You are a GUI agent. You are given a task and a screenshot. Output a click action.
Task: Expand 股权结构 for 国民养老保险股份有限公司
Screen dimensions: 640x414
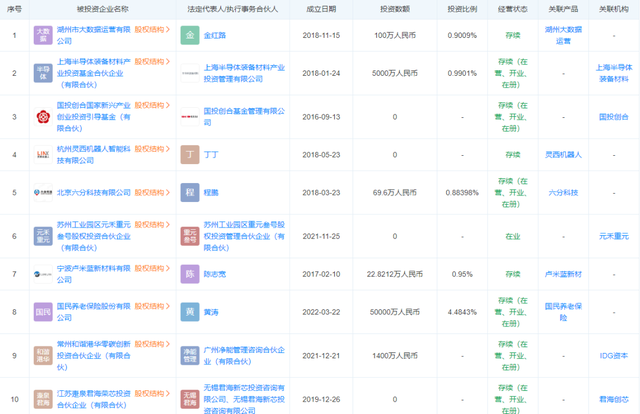pyautogui.click(x=152, y=306)
